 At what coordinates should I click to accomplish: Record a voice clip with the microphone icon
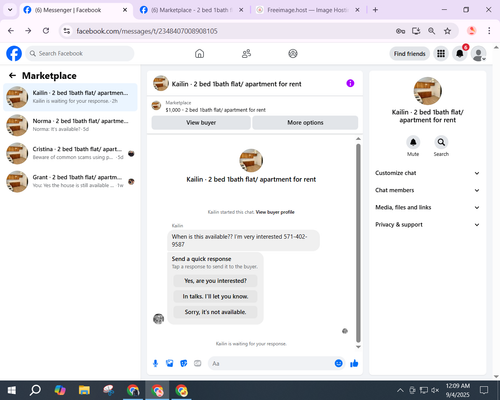(155, 363)
